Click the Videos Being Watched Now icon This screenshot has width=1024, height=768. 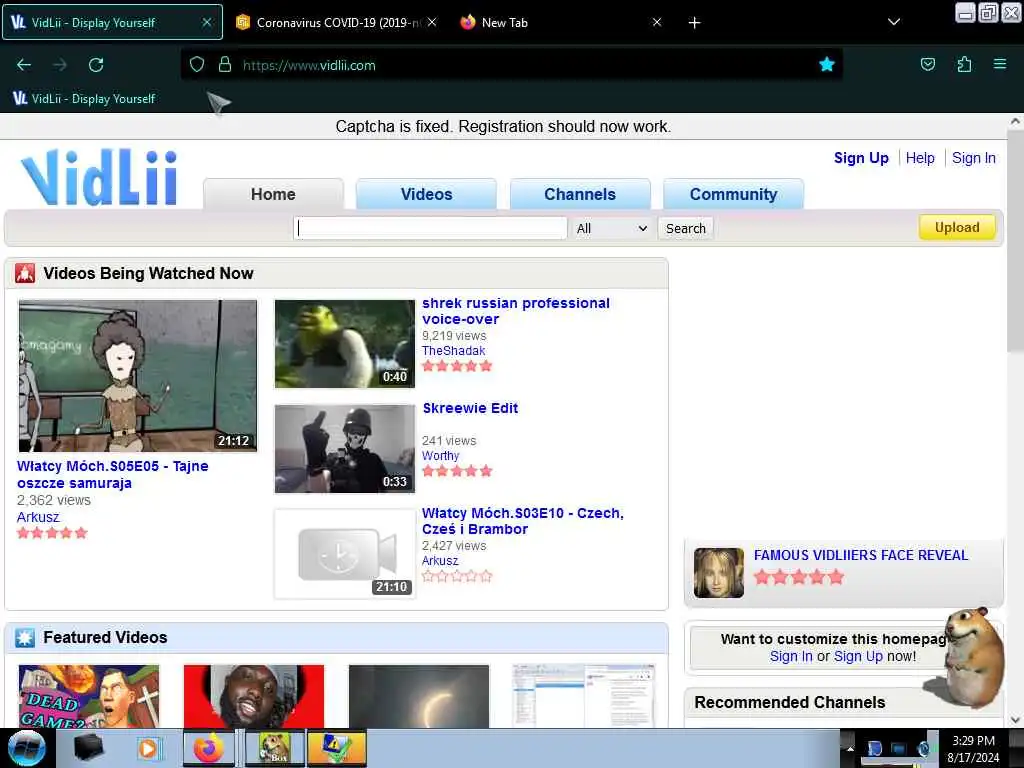pyautogui.click(x=25, y=273)
